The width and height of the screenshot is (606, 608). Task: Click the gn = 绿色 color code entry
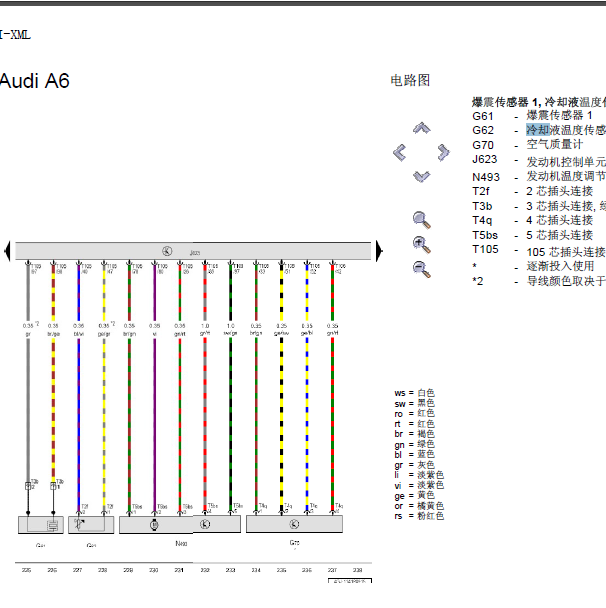[x=414, y=444]
